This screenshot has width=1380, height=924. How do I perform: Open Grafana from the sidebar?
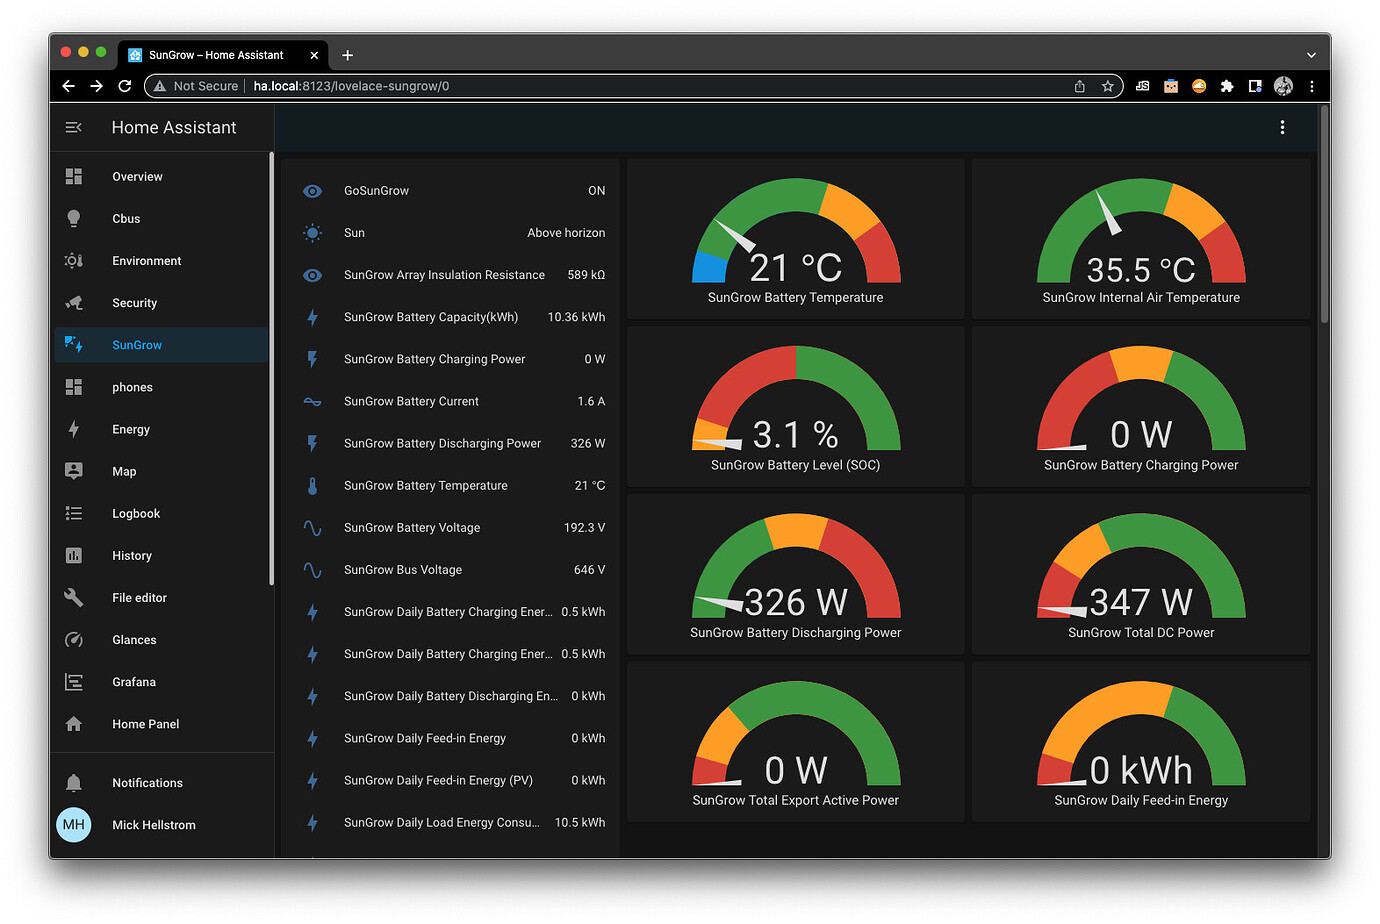tap(160, 682)
